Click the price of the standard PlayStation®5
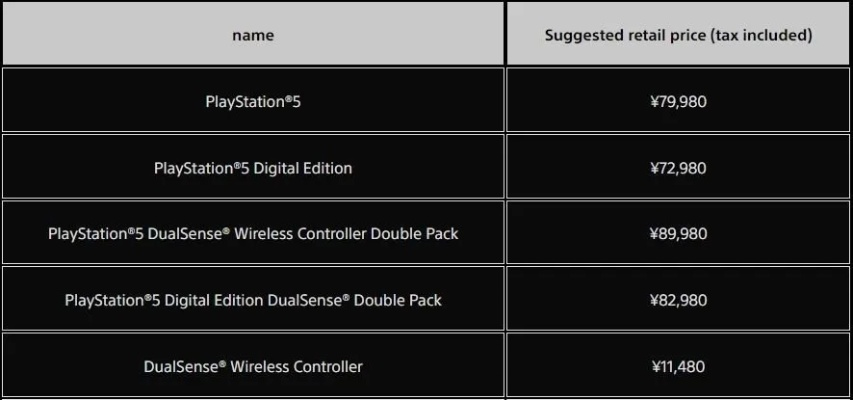Screen dimensions: 853x400 (x=678, y=101)
